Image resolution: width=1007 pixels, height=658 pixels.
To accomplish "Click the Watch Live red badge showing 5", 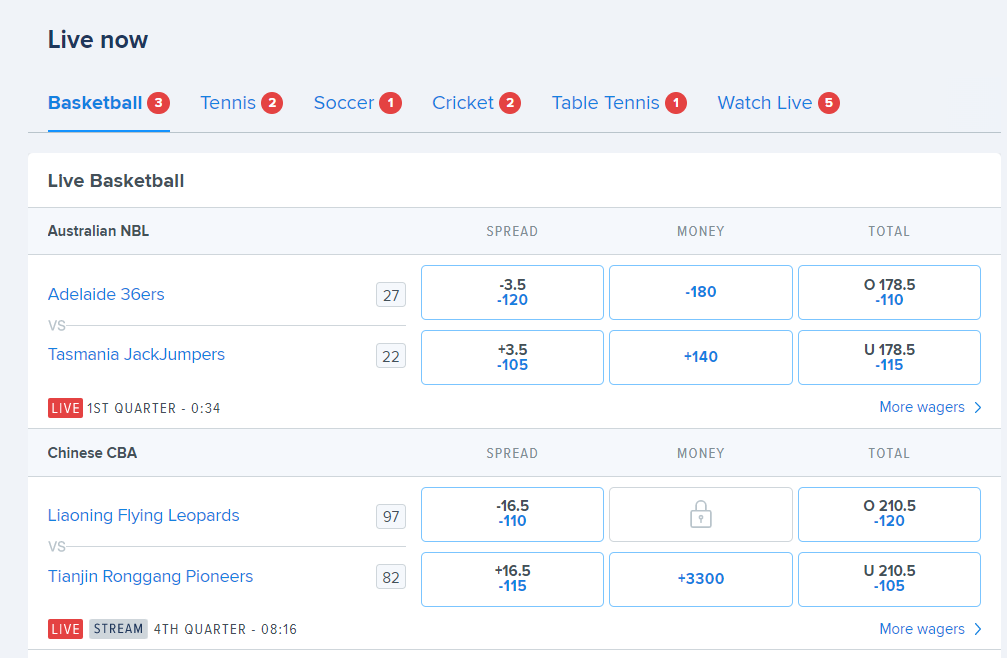I will (828, 103).
